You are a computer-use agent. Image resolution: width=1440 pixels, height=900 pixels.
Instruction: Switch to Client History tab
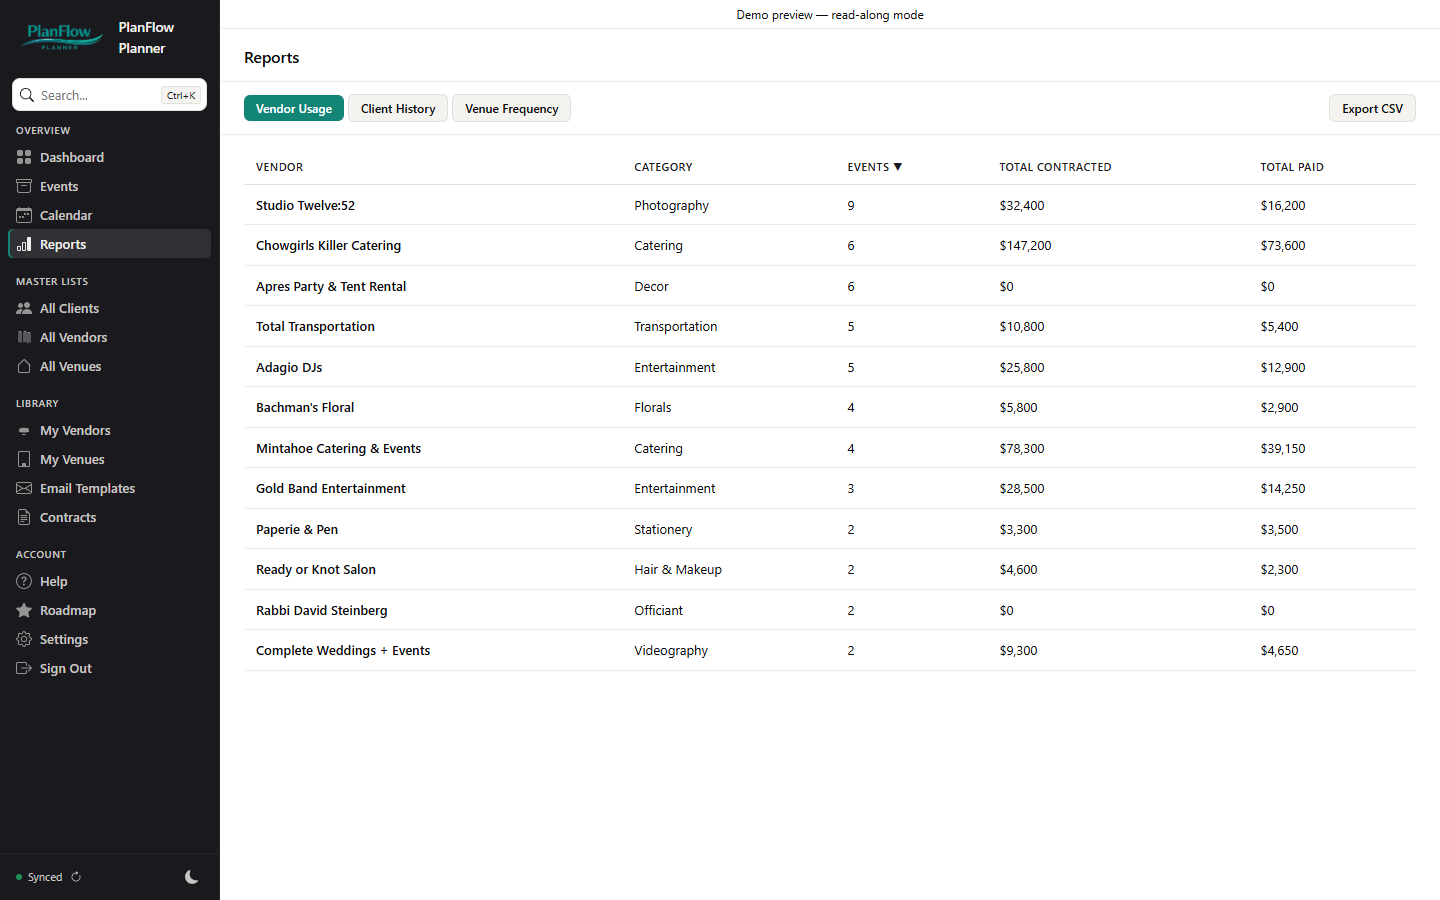click(398, 108)
